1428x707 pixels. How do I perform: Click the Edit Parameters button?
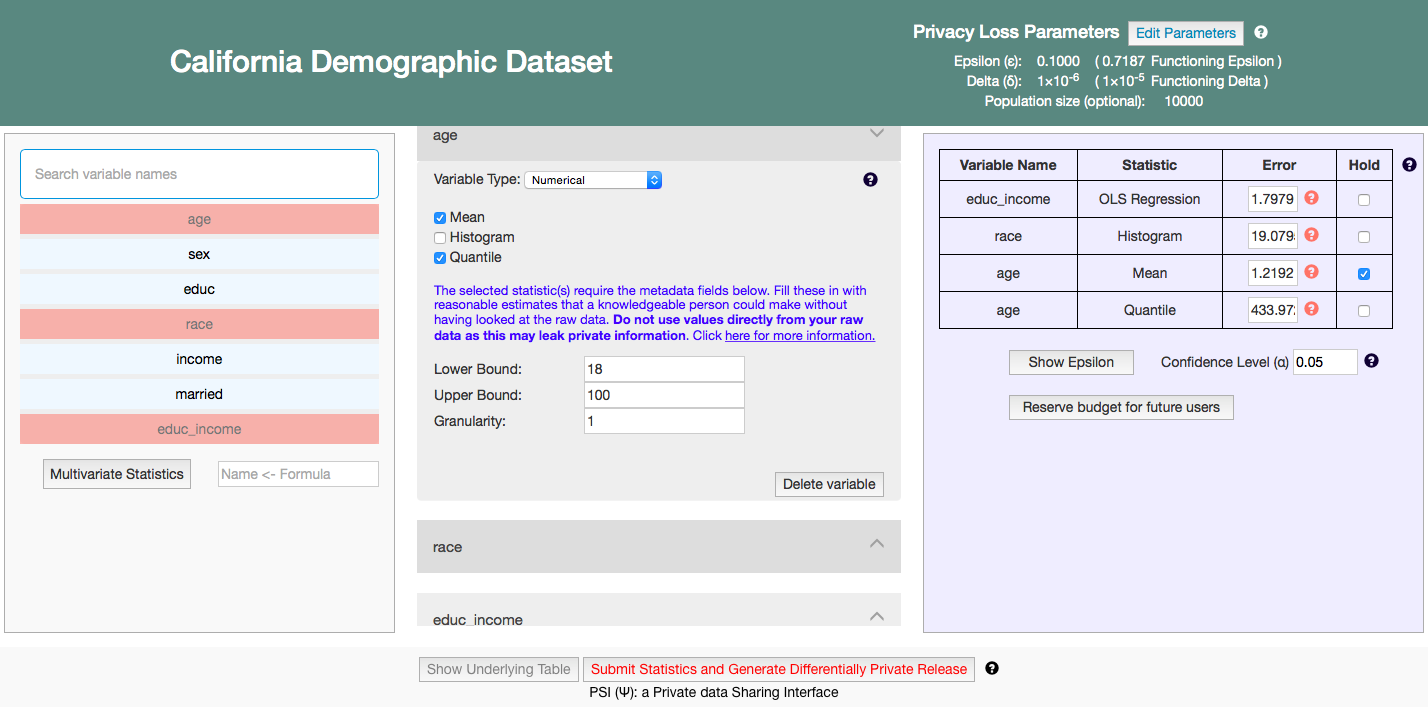tap(1185, 33)
